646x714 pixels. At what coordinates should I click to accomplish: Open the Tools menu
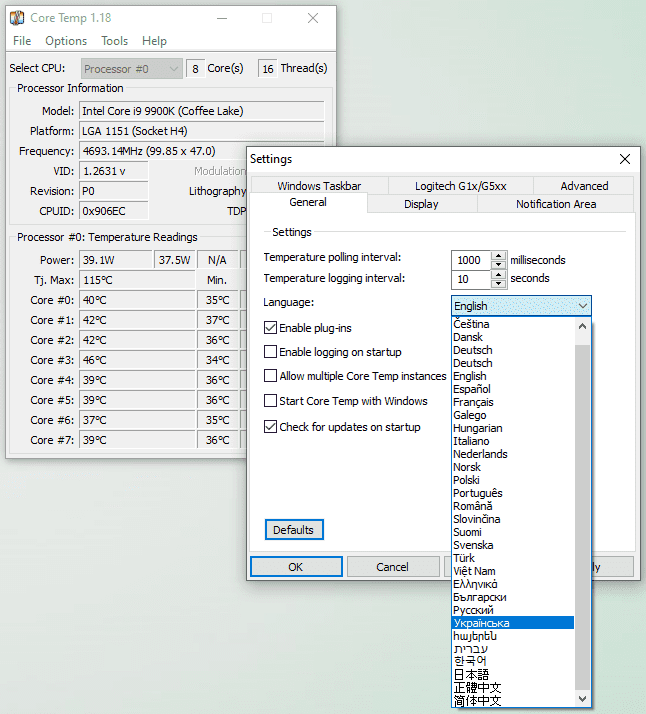point(114,41)
